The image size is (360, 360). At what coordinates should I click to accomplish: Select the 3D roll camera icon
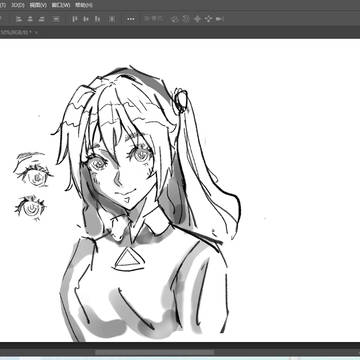tap(186, 19)
